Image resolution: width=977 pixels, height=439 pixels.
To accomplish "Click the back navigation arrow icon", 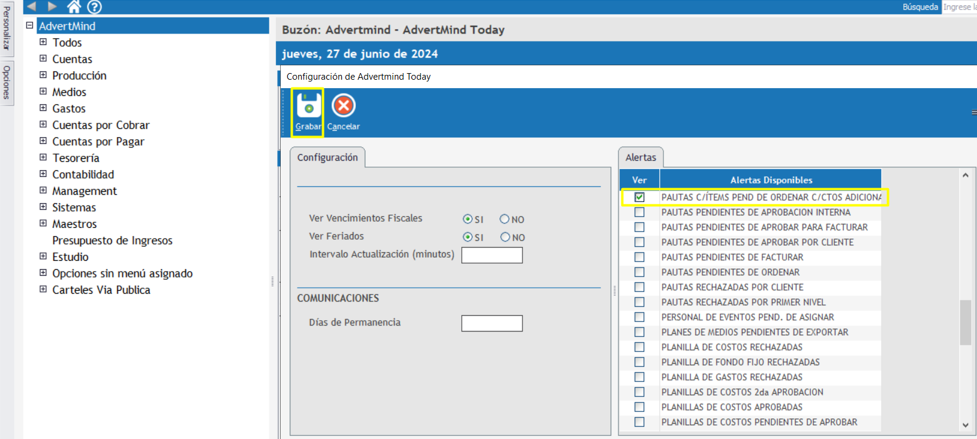I will pyautogui.click(x=32, y=6).
